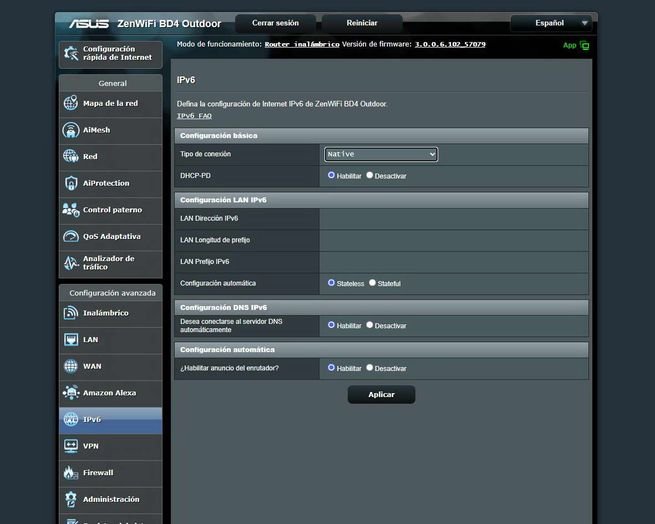Disable automatic DNS server connection
The height and width of the screenshot is (524, 655).
(x=370, y=325)
